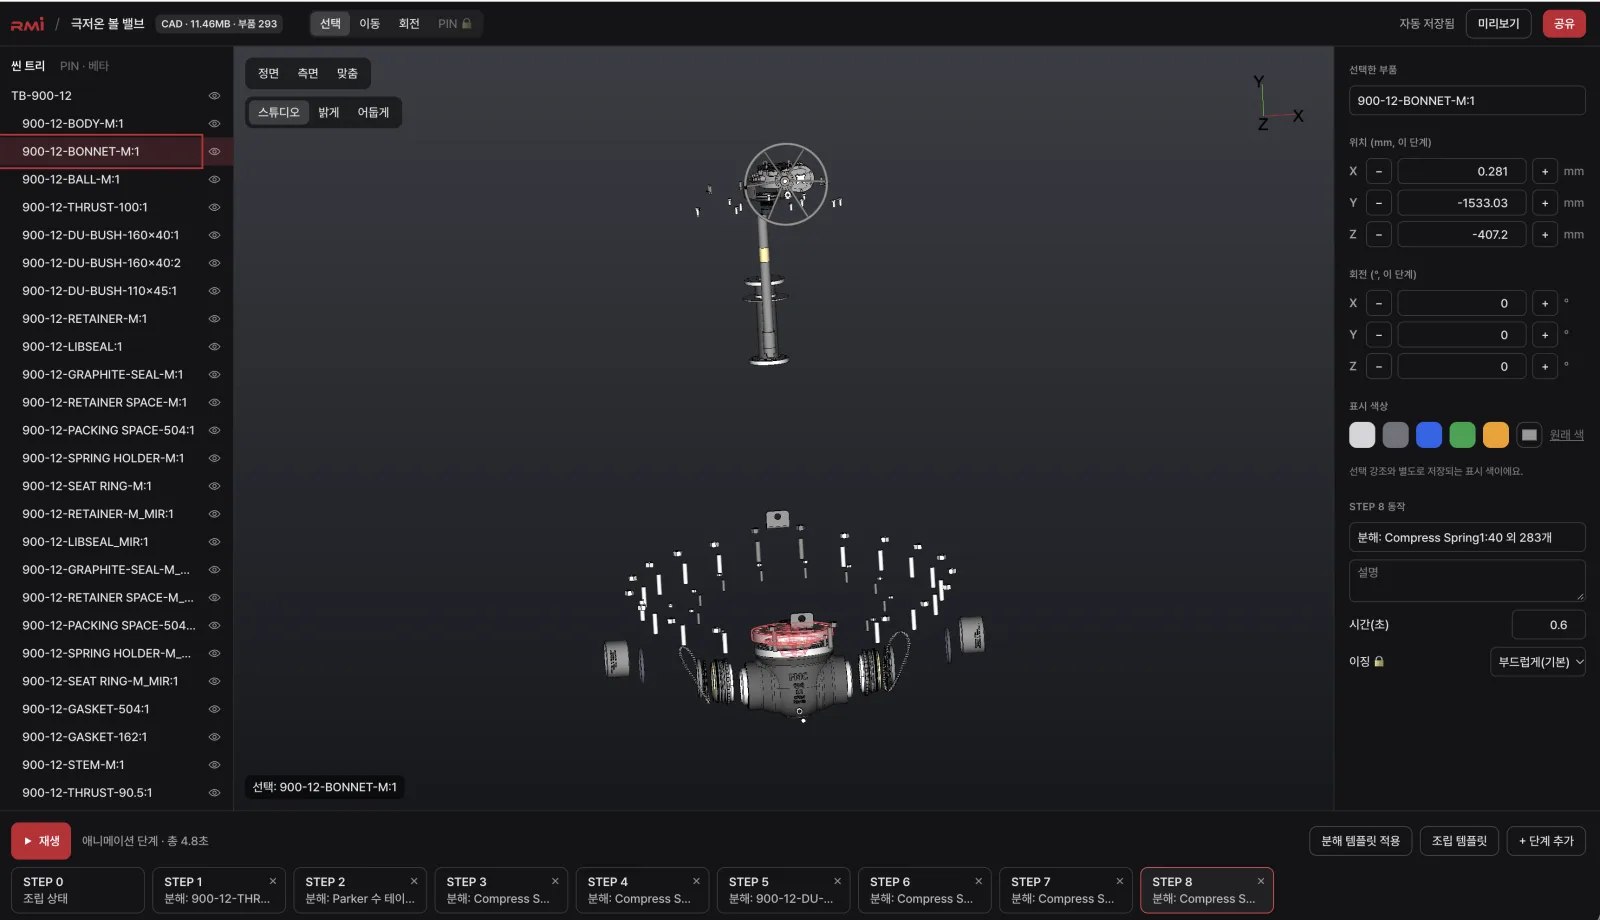This screenshot has width=1600, height=920.
Task: Remove STEP 3 using its X icon
Action: click(555, 881)
